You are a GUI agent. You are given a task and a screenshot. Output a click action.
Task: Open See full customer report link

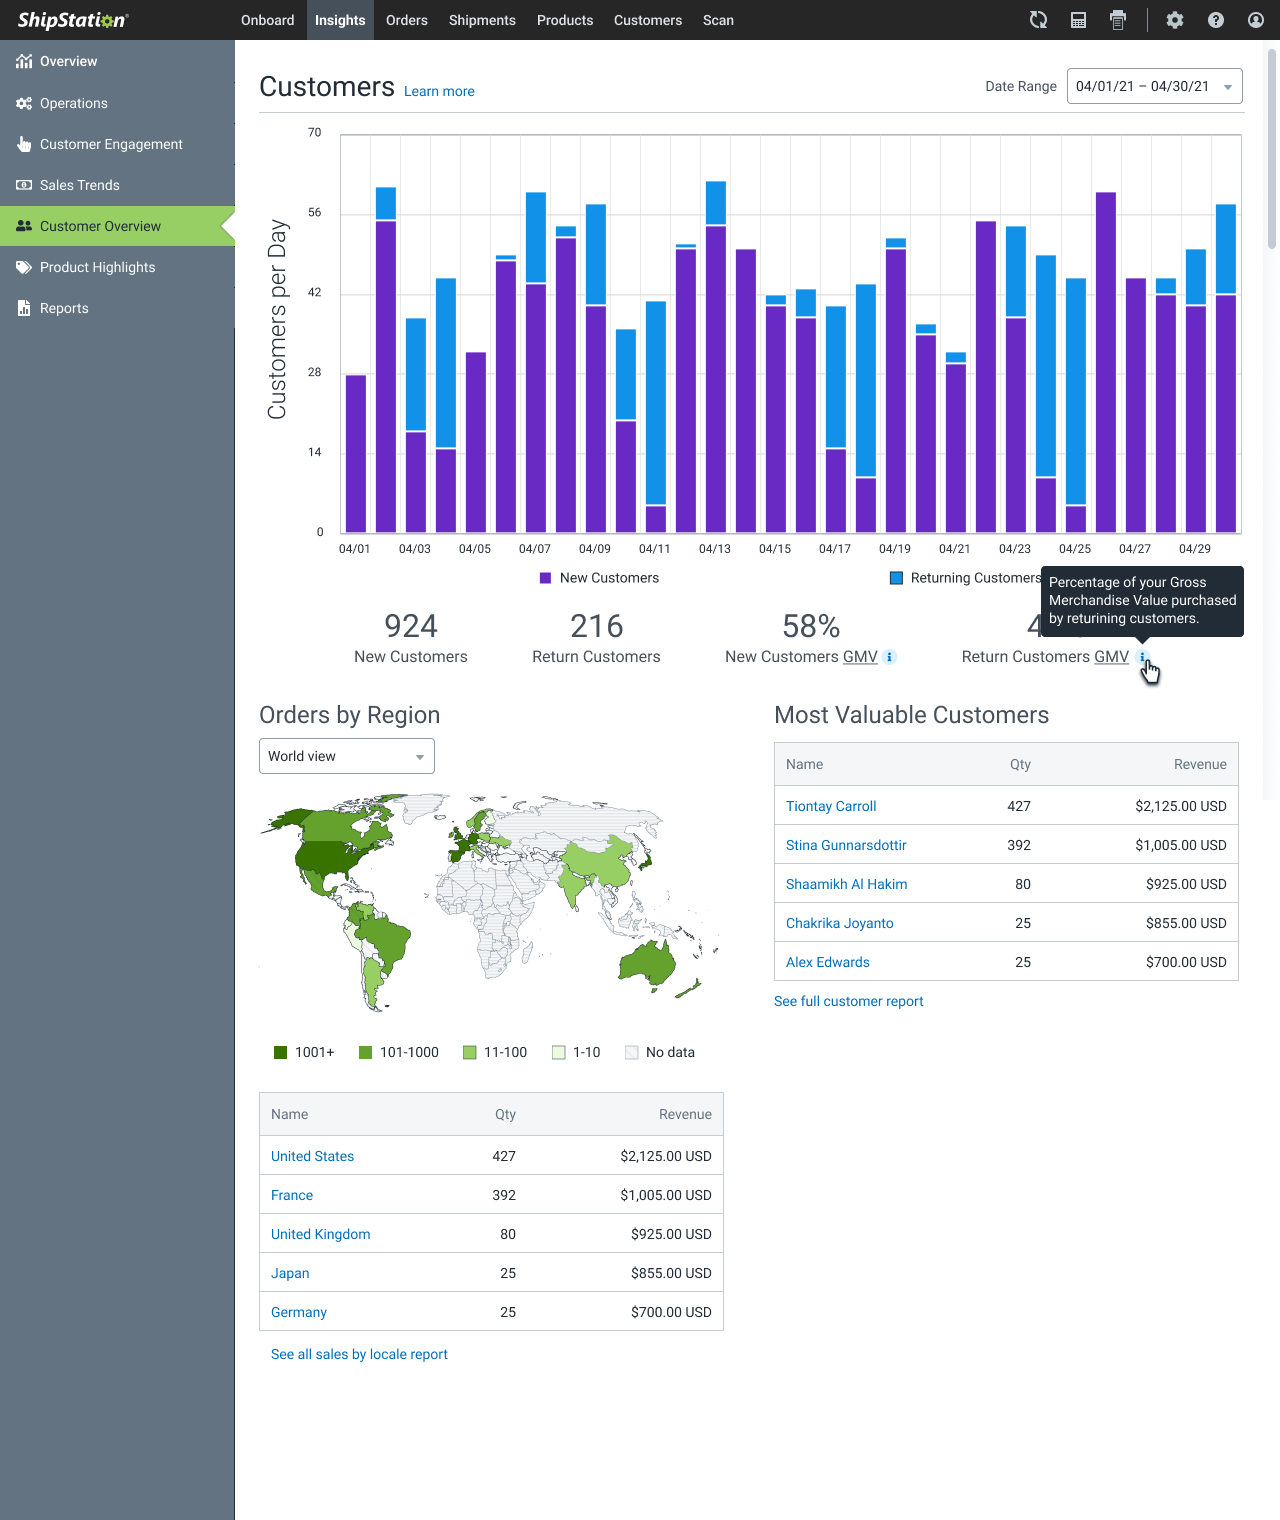click(x=848, y=1001)
